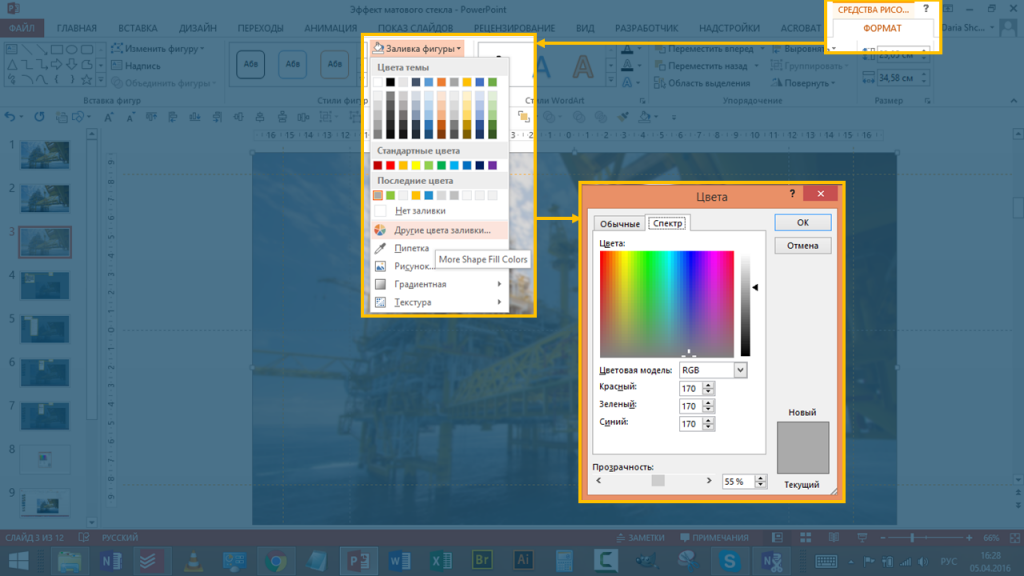
Task: Open Adobe Bridge from the taskbar
Action: [481, 561]
